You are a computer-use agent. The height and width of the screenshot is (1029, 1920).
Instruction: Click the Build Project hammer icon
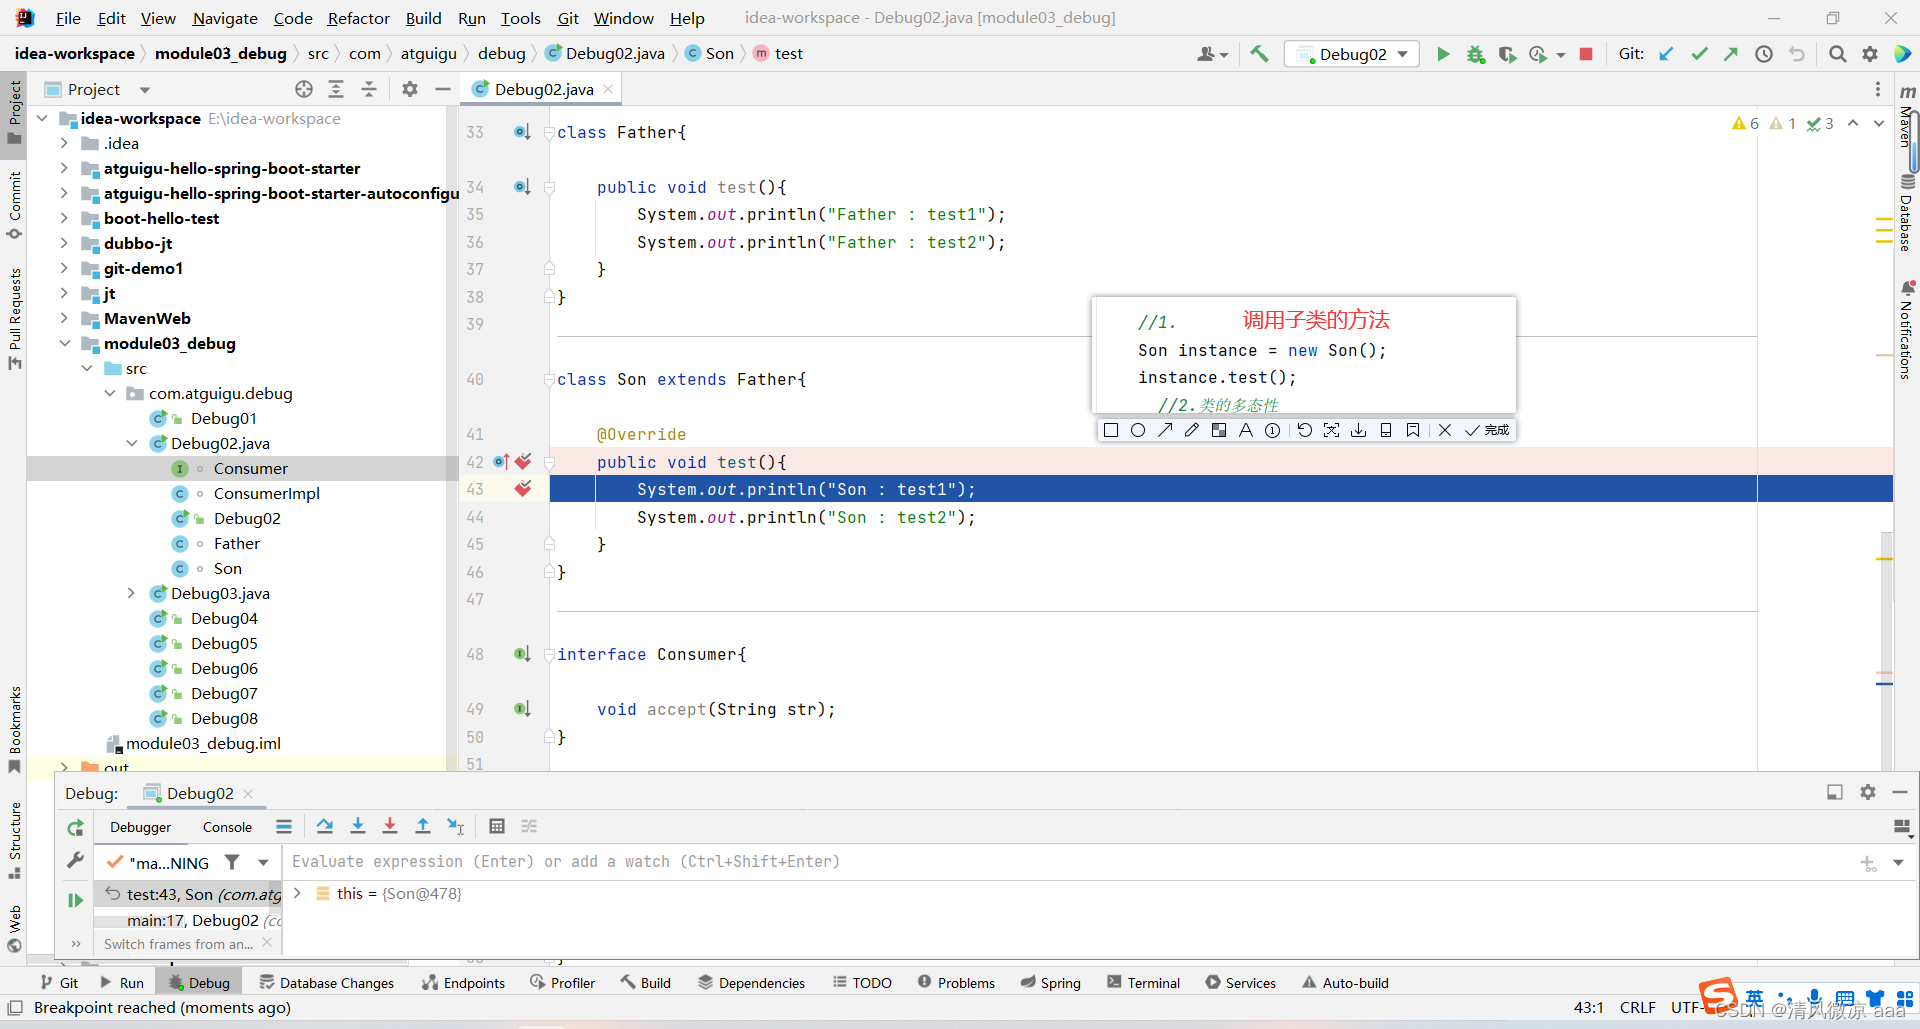coord(1259,54)
